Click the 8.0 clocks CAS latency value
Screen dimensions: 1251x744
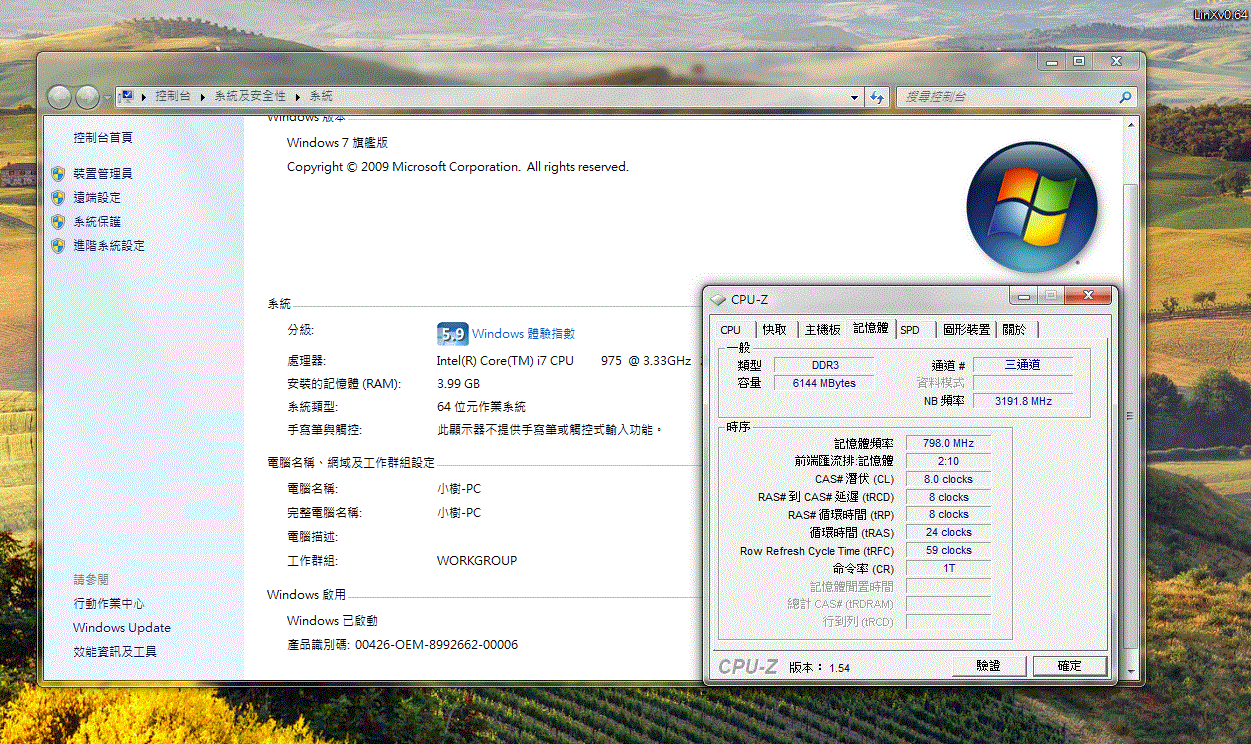tap(948, 479)
